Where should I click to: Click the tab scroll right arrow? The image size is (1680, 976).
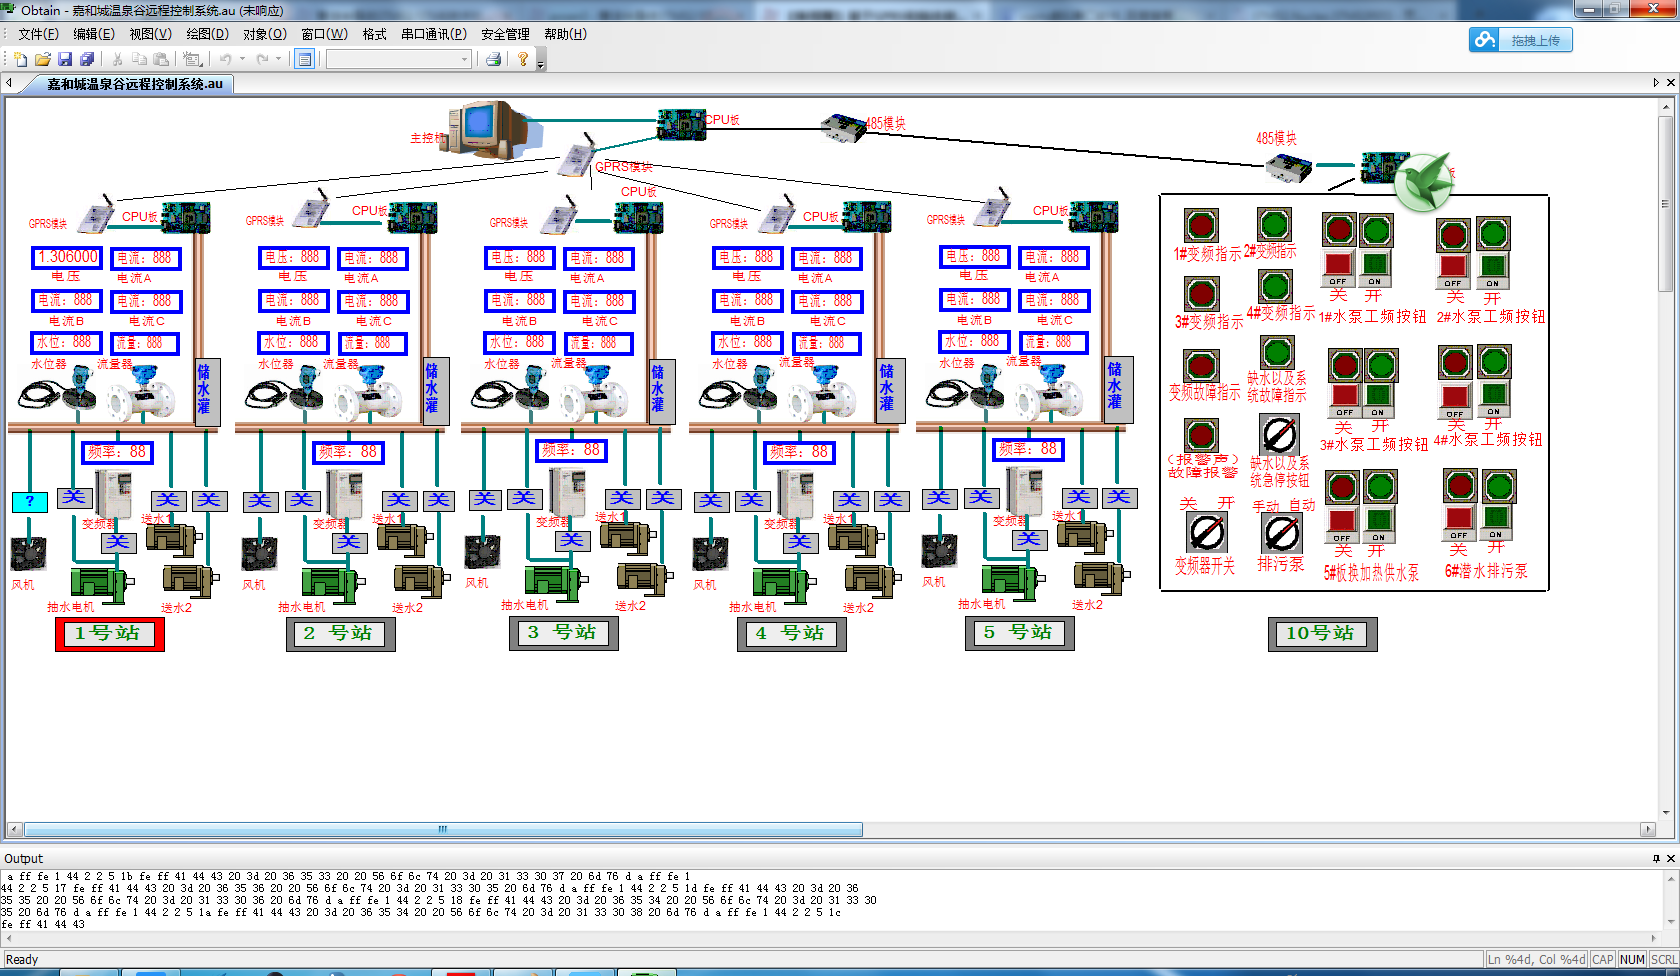[x=1655, y=83]
